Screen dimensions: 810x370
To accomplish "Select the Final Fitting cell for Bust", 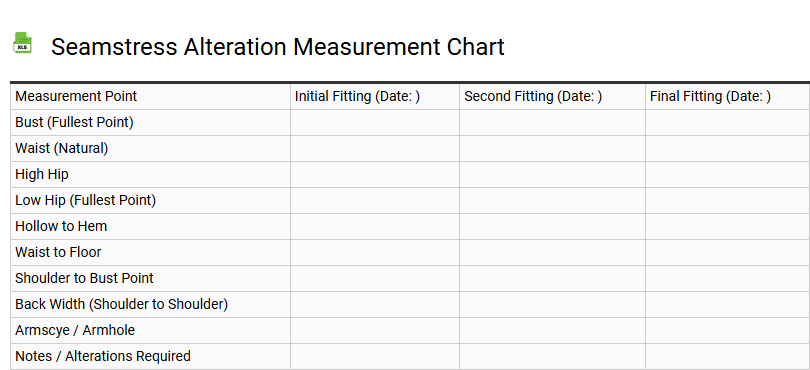I will [727, 122].
